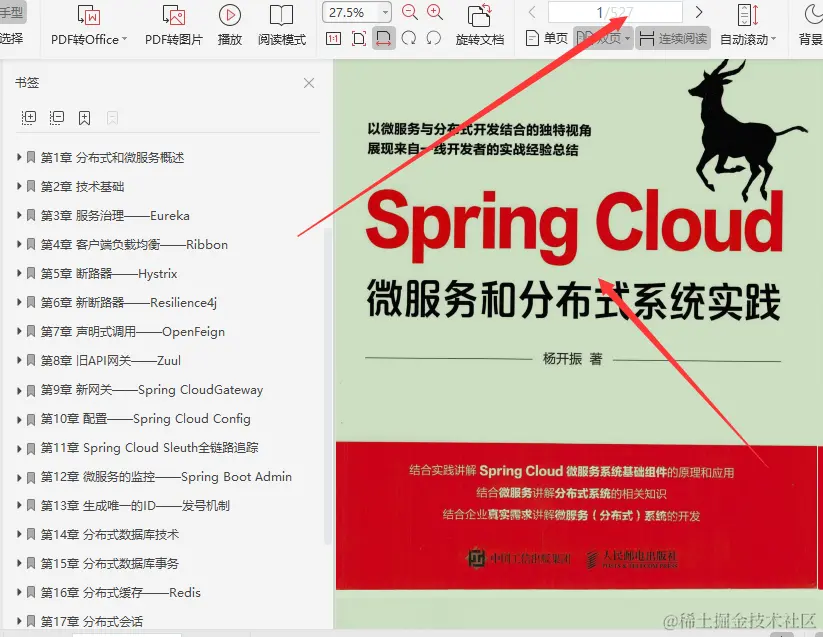Screen dimensions: 823x637
Task: Open the 双页 dropdown arrow
Action: coord(627,39)
